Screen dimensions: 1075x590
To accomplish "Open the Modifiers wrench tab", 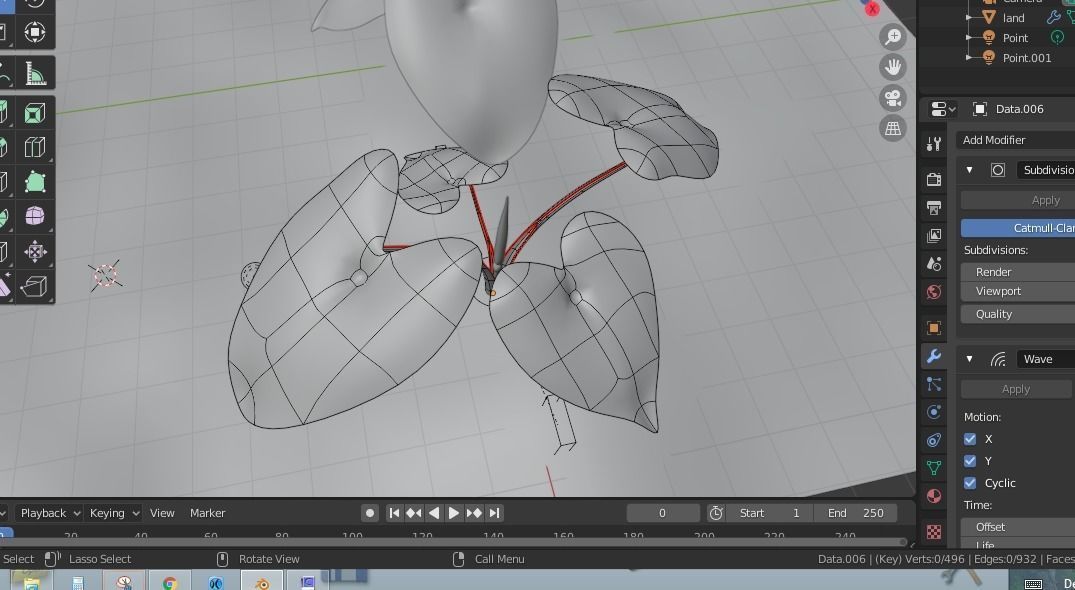I will click(x=934, y=356).
